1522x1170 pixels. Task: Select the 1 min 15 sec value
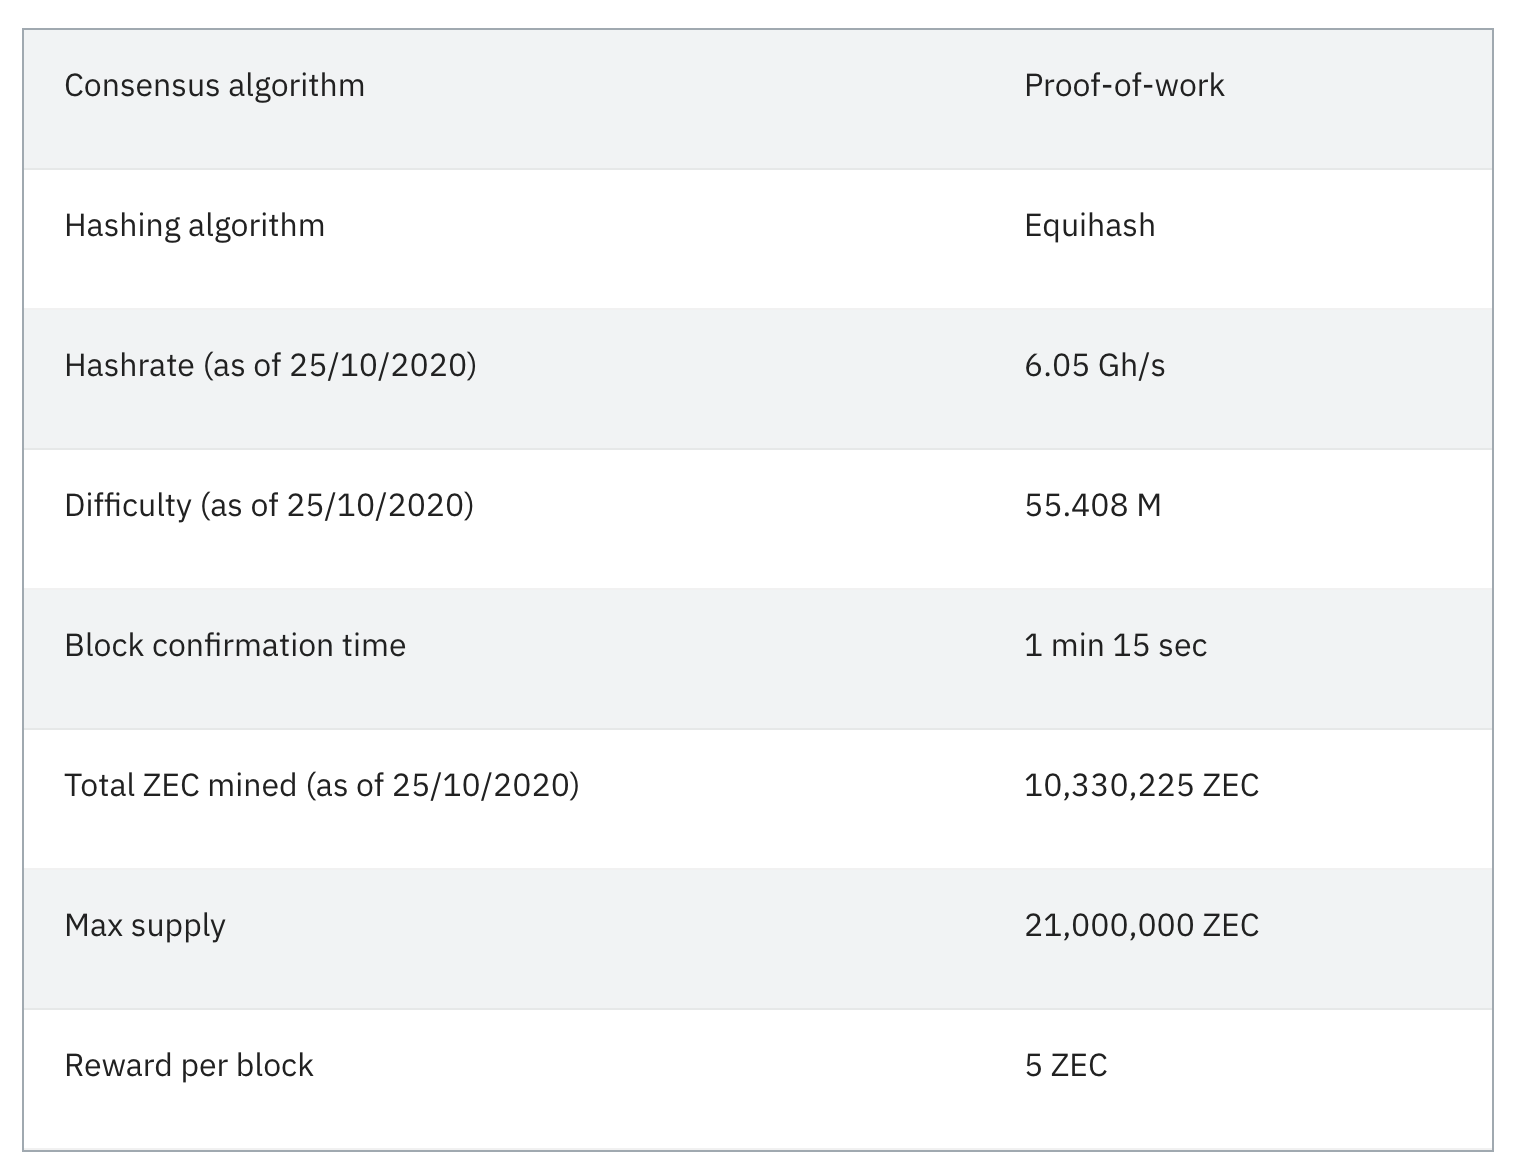[x=1115, y=645]
